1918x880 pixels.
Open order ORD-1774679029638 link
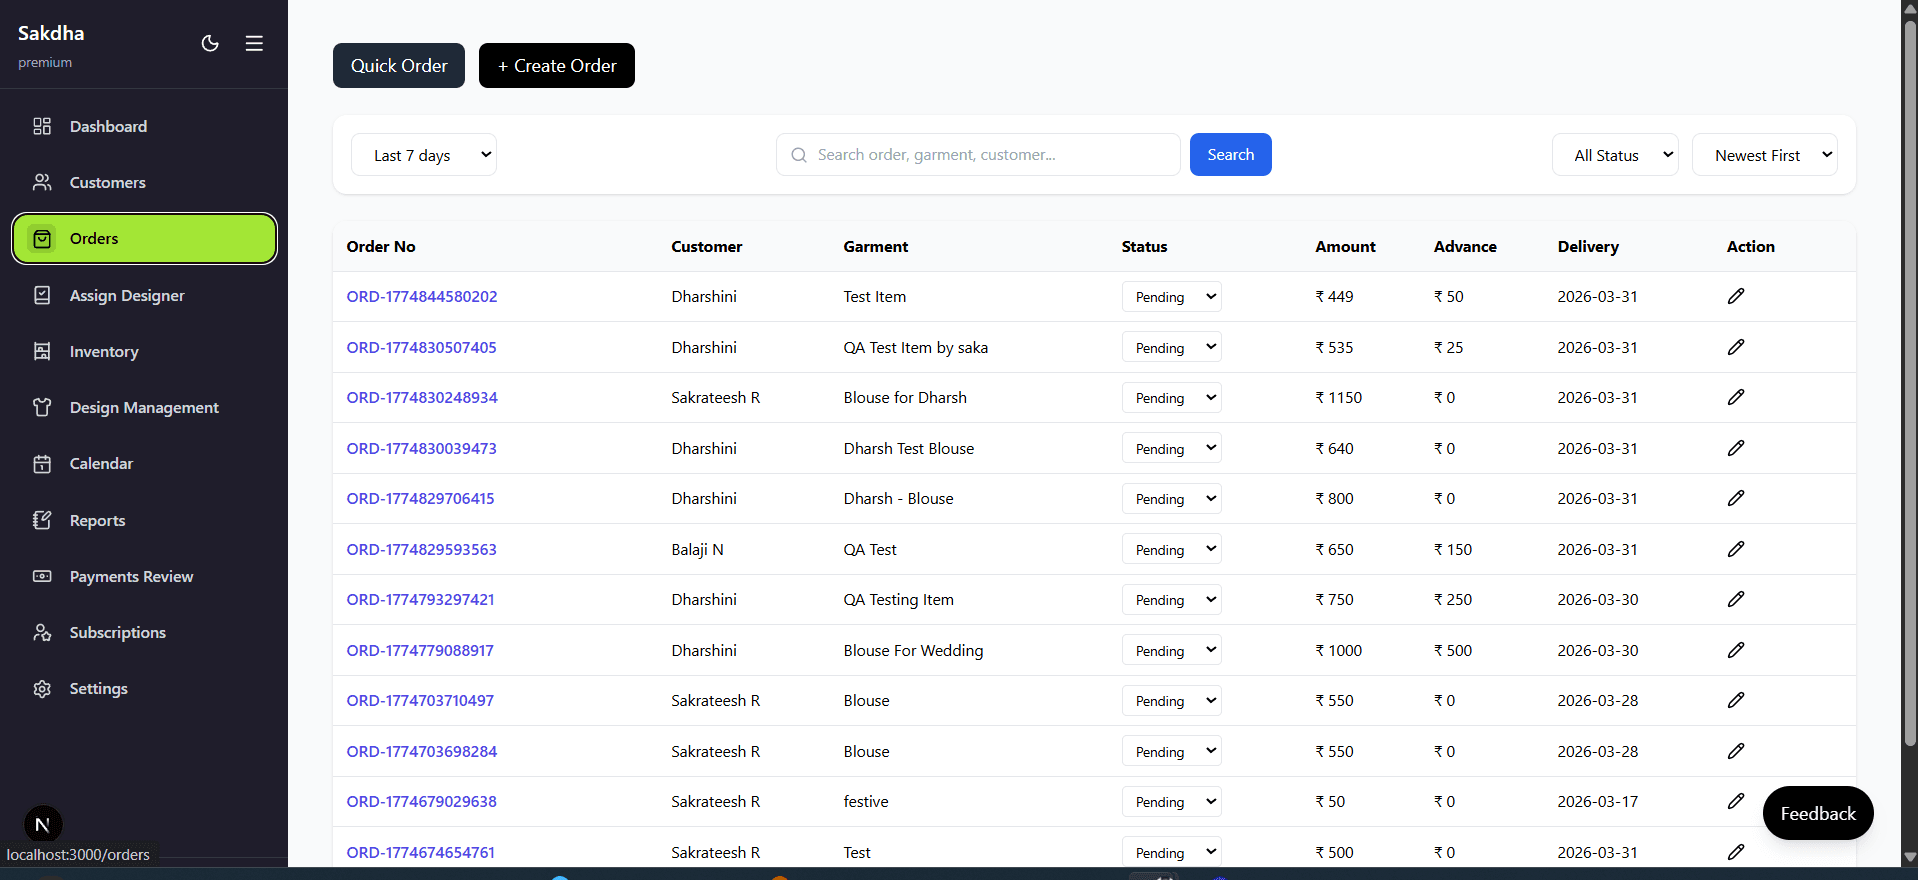[x=422, y=801]
